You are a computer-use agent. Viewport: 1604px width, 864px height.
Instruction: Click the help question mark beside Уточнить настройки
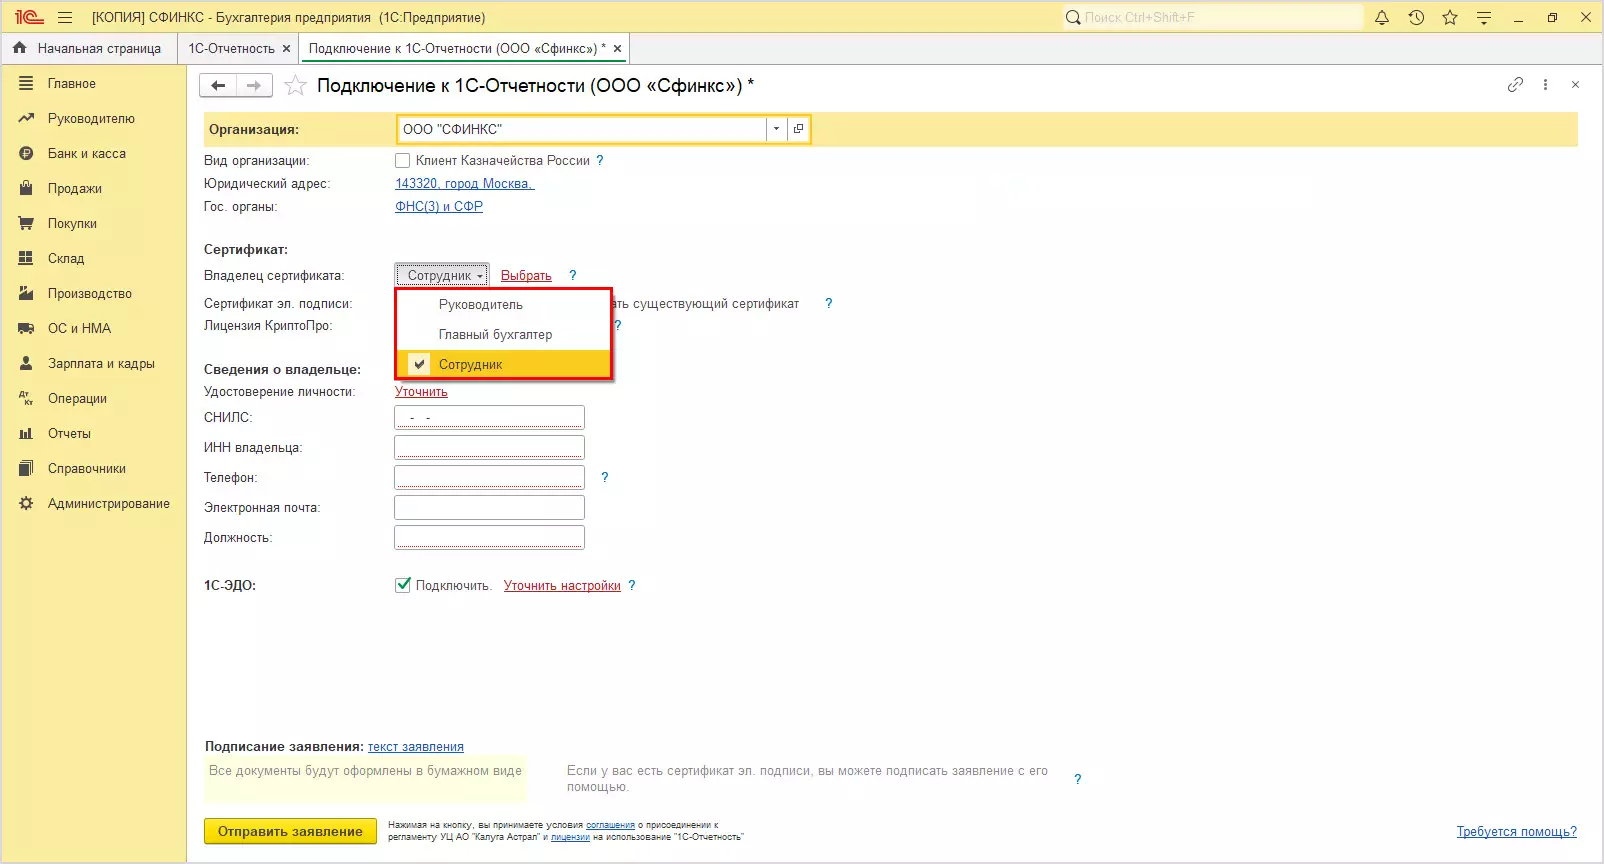[631, 585]
